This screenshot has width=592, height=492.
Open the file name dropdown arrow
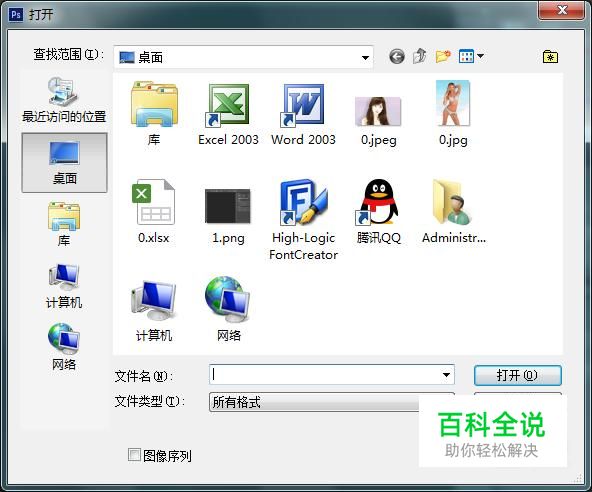(446, 375)
